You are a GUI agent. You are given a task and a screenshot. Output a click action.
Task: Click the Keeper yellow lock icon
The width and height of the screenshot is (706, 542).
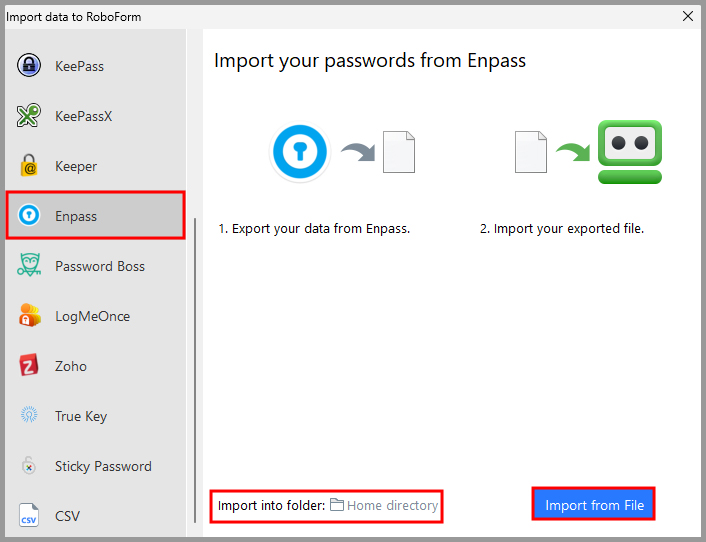click(x=29, y=166)
